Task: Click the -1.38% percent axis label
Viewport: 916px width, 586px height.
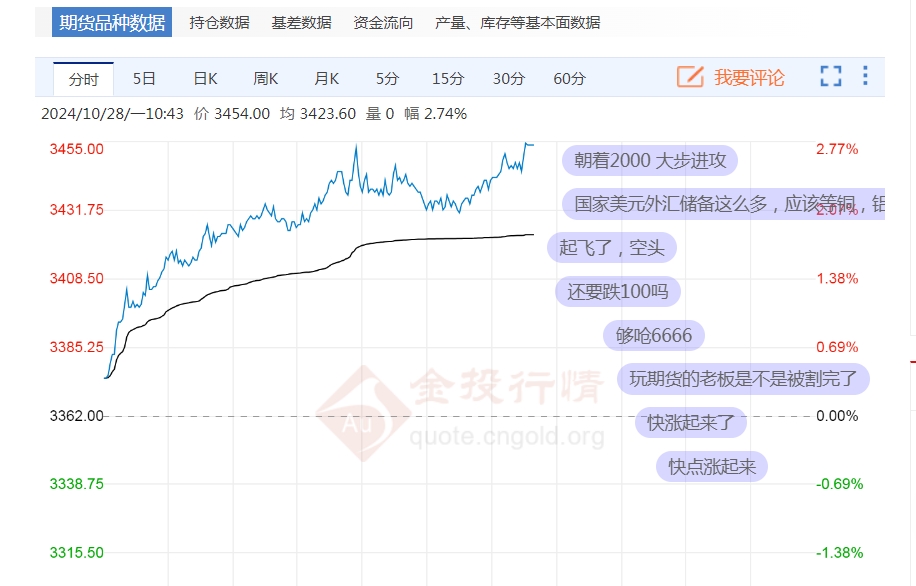Action: coord(839,553)
